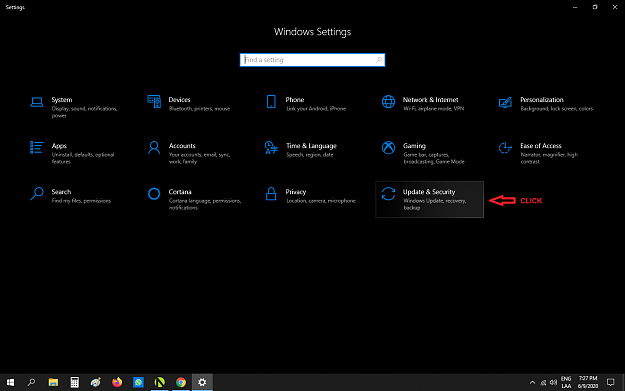Open the Windows Start menu

coord(10,382)
